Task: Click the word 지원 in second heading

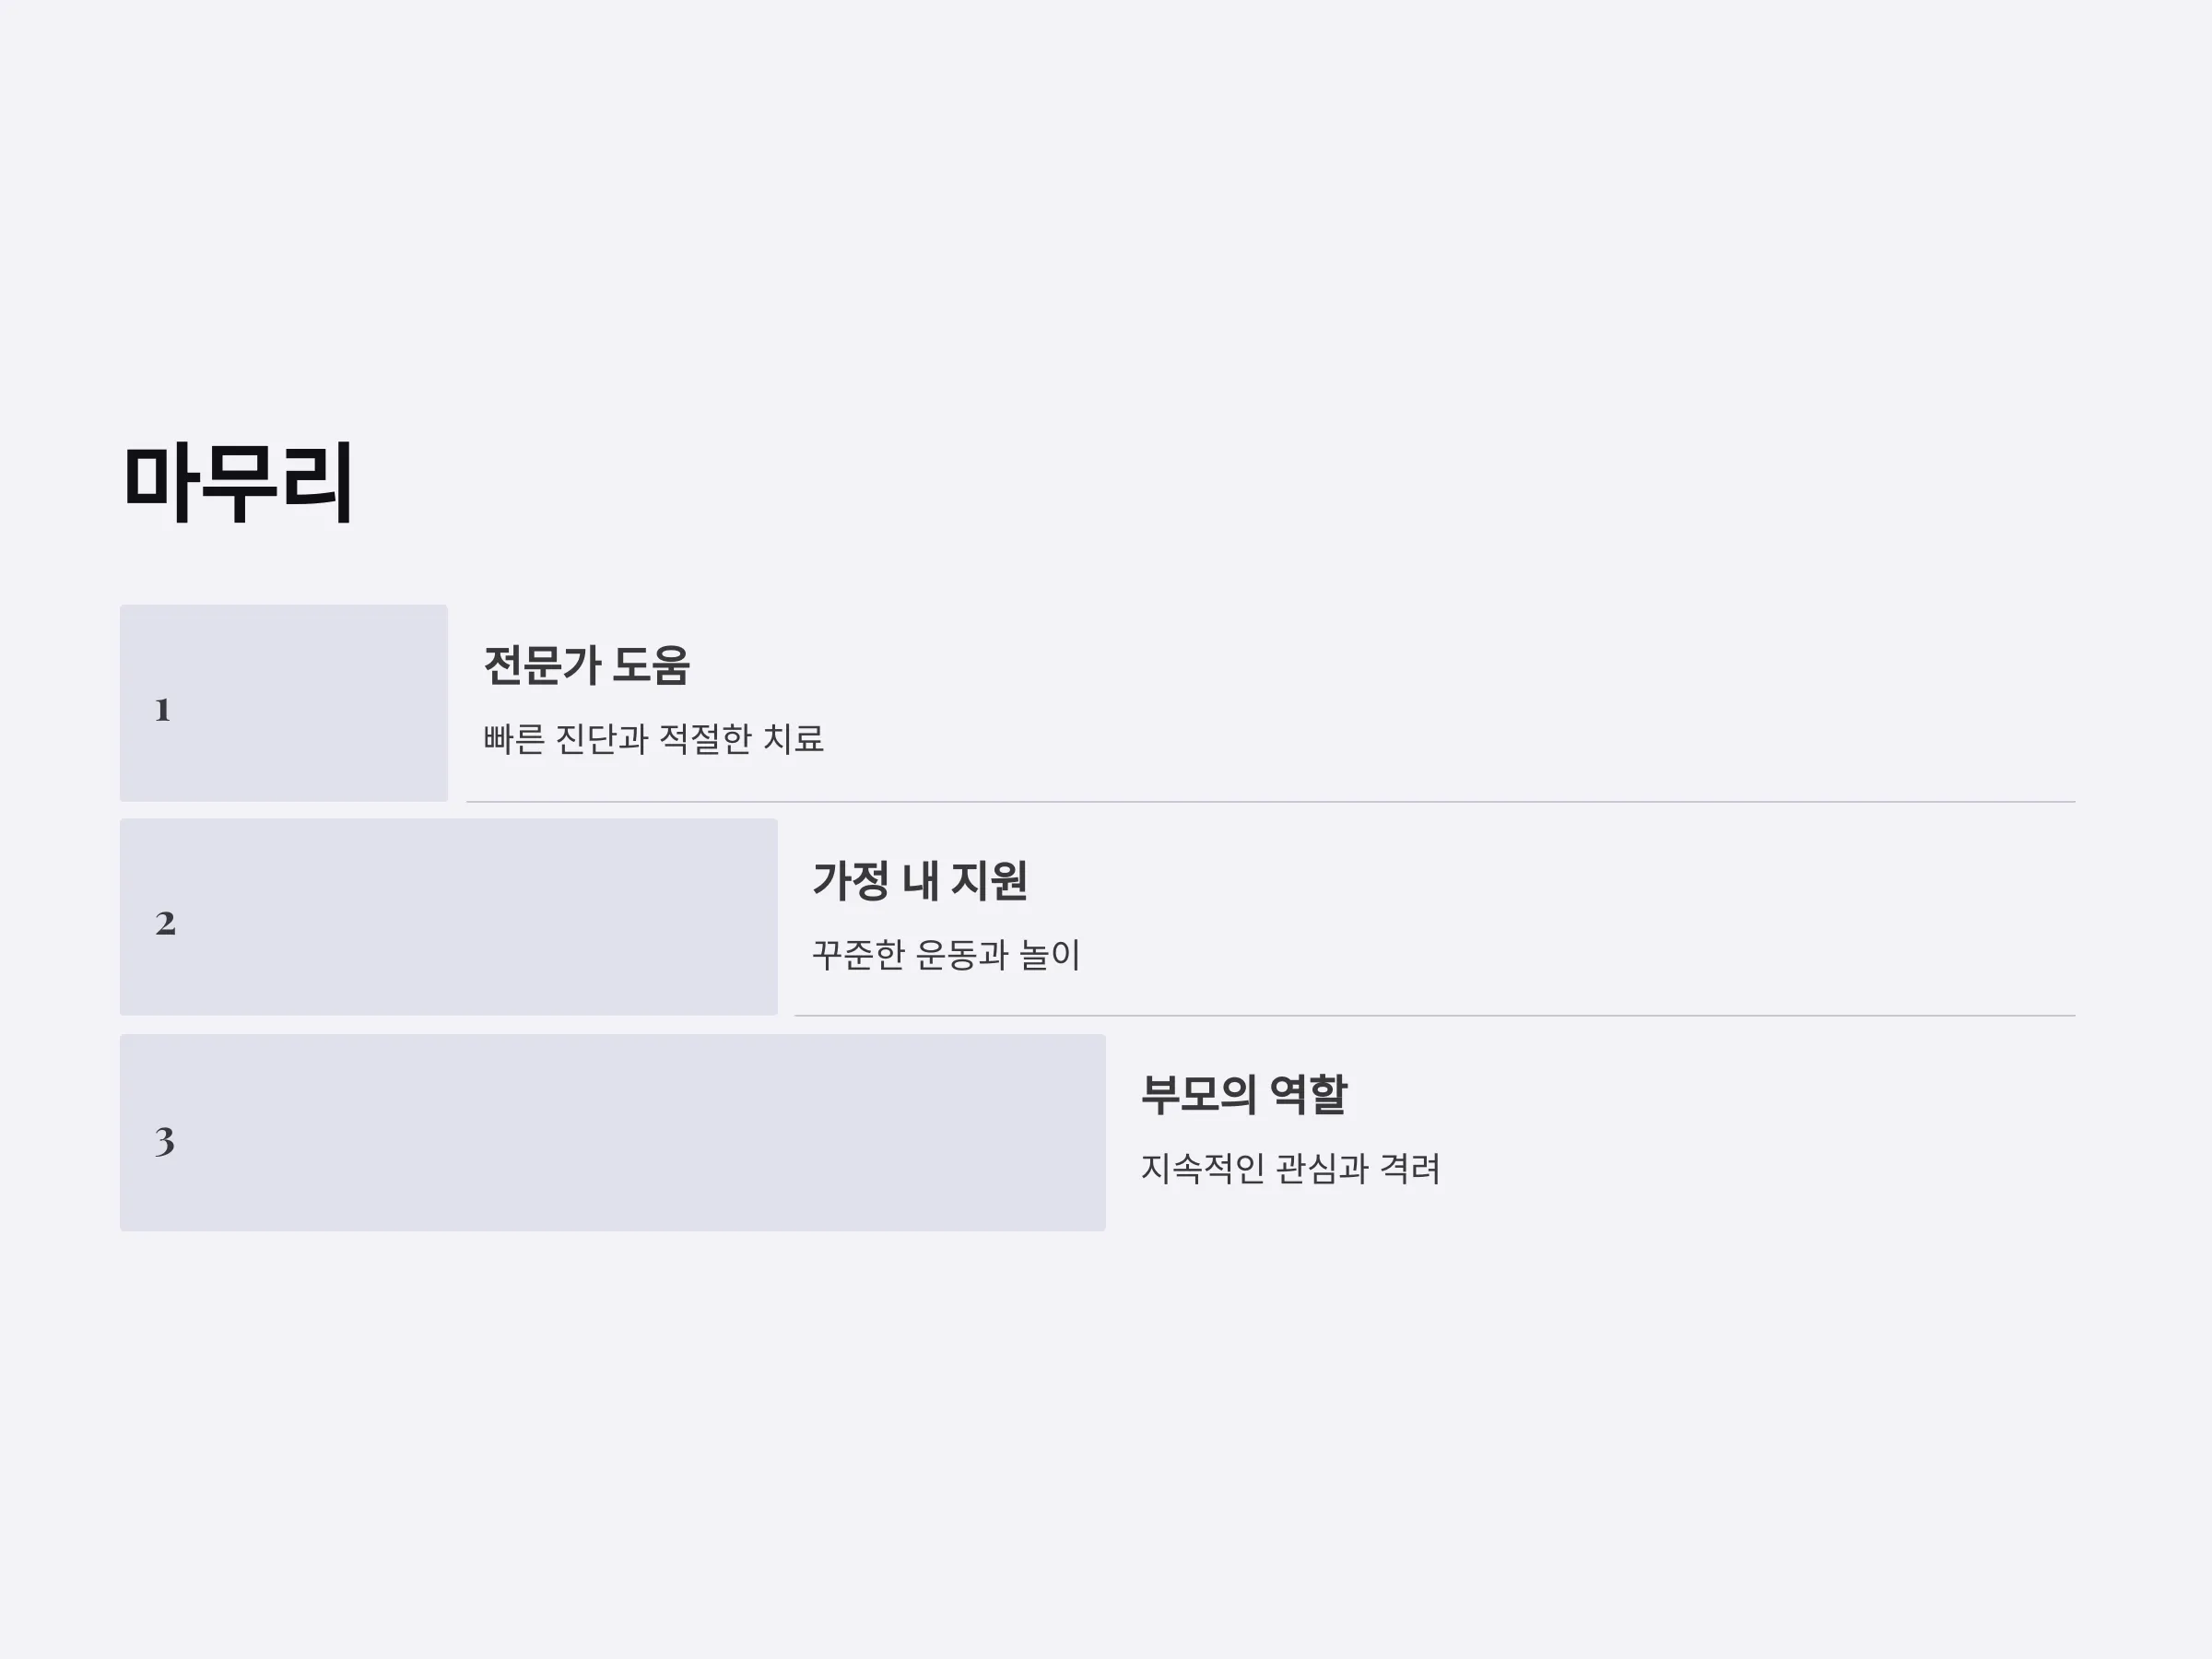Action: [989, 880]
